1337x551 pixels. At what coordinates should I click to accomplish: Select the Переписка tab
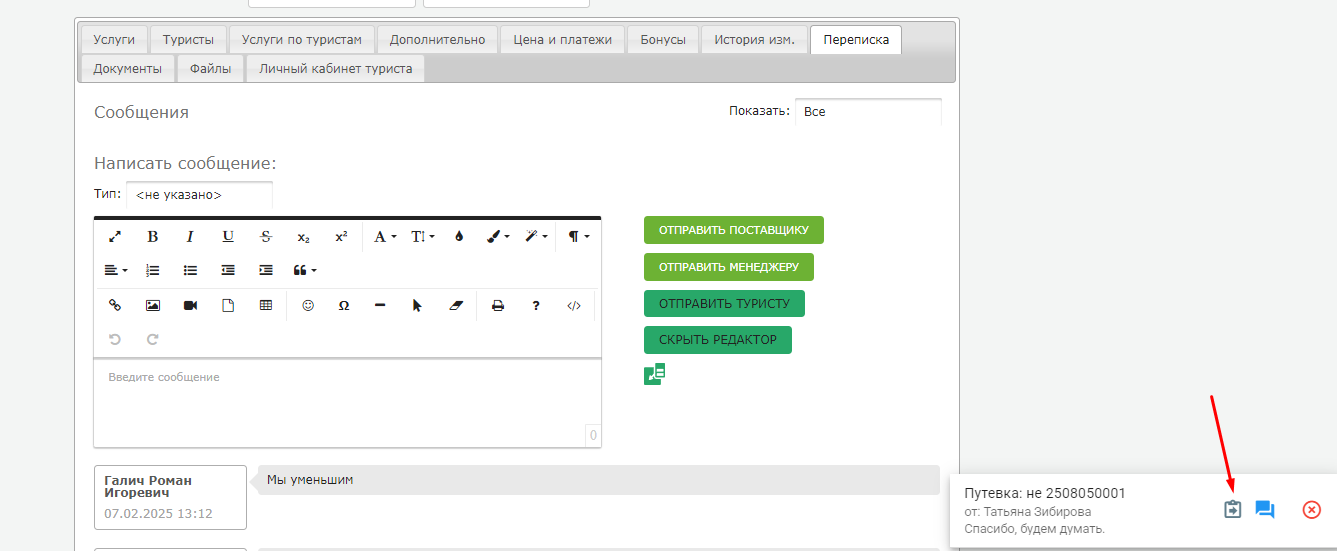856,40
